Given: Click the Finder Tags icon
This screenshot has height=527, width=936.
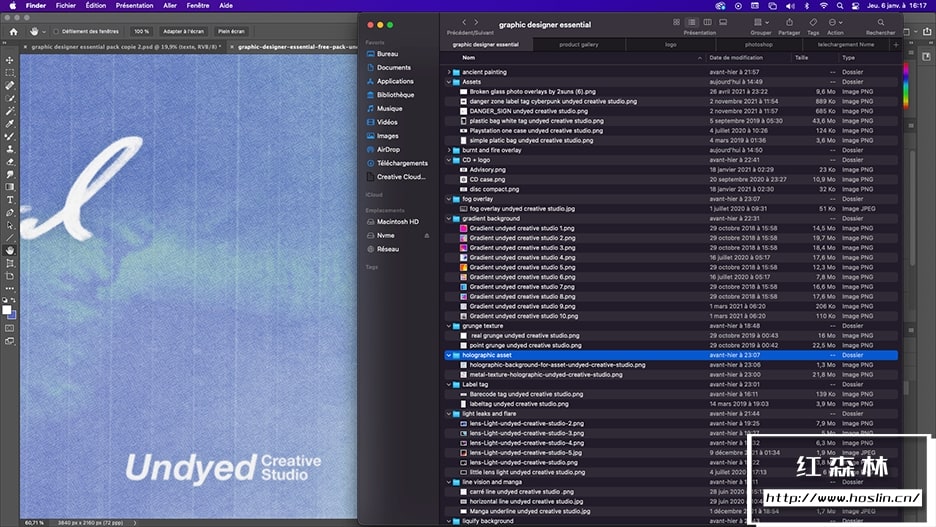Looking at the screenshot, I should pos(813,22).
